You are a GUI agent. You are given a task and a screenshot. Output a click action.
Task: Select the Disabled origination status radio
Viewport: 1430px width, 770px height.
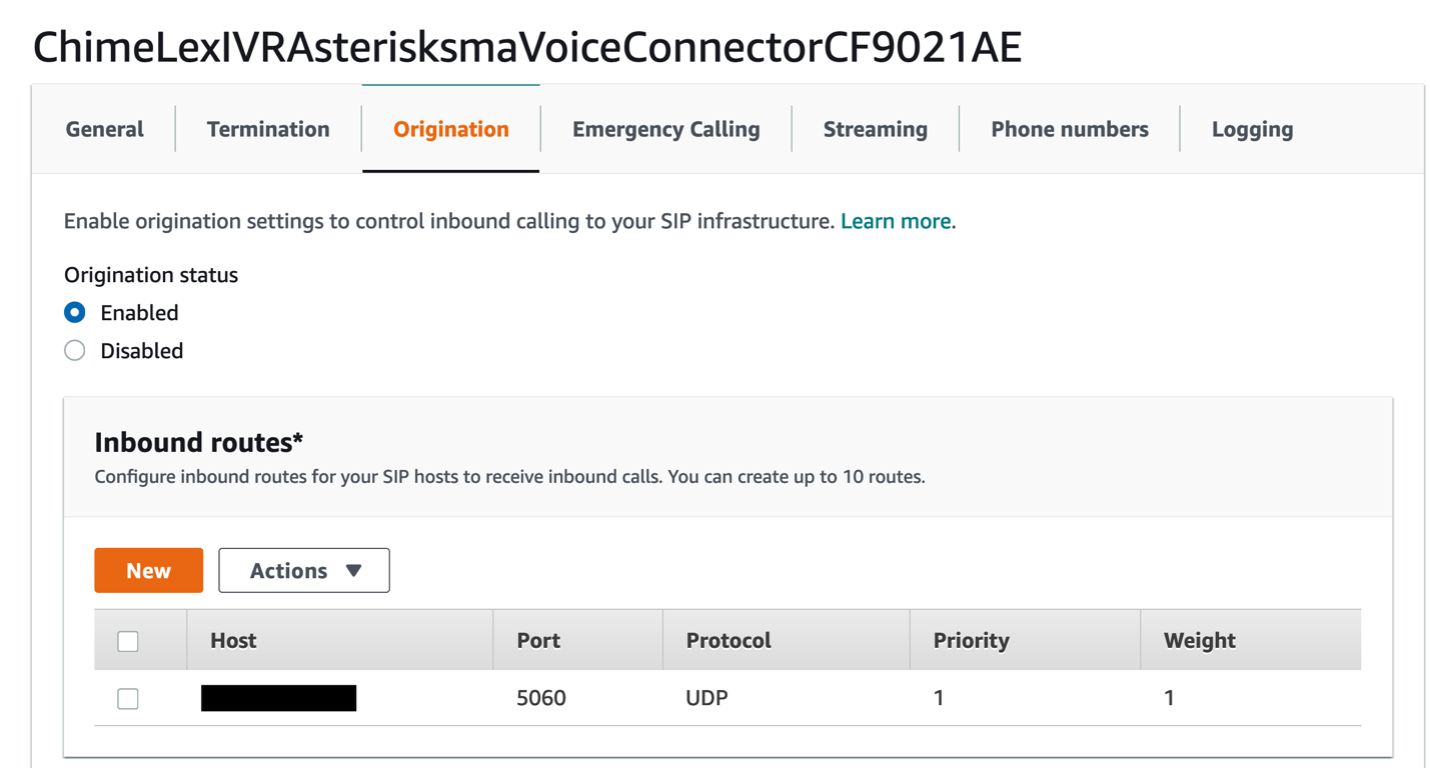click(x=75, y=351)
